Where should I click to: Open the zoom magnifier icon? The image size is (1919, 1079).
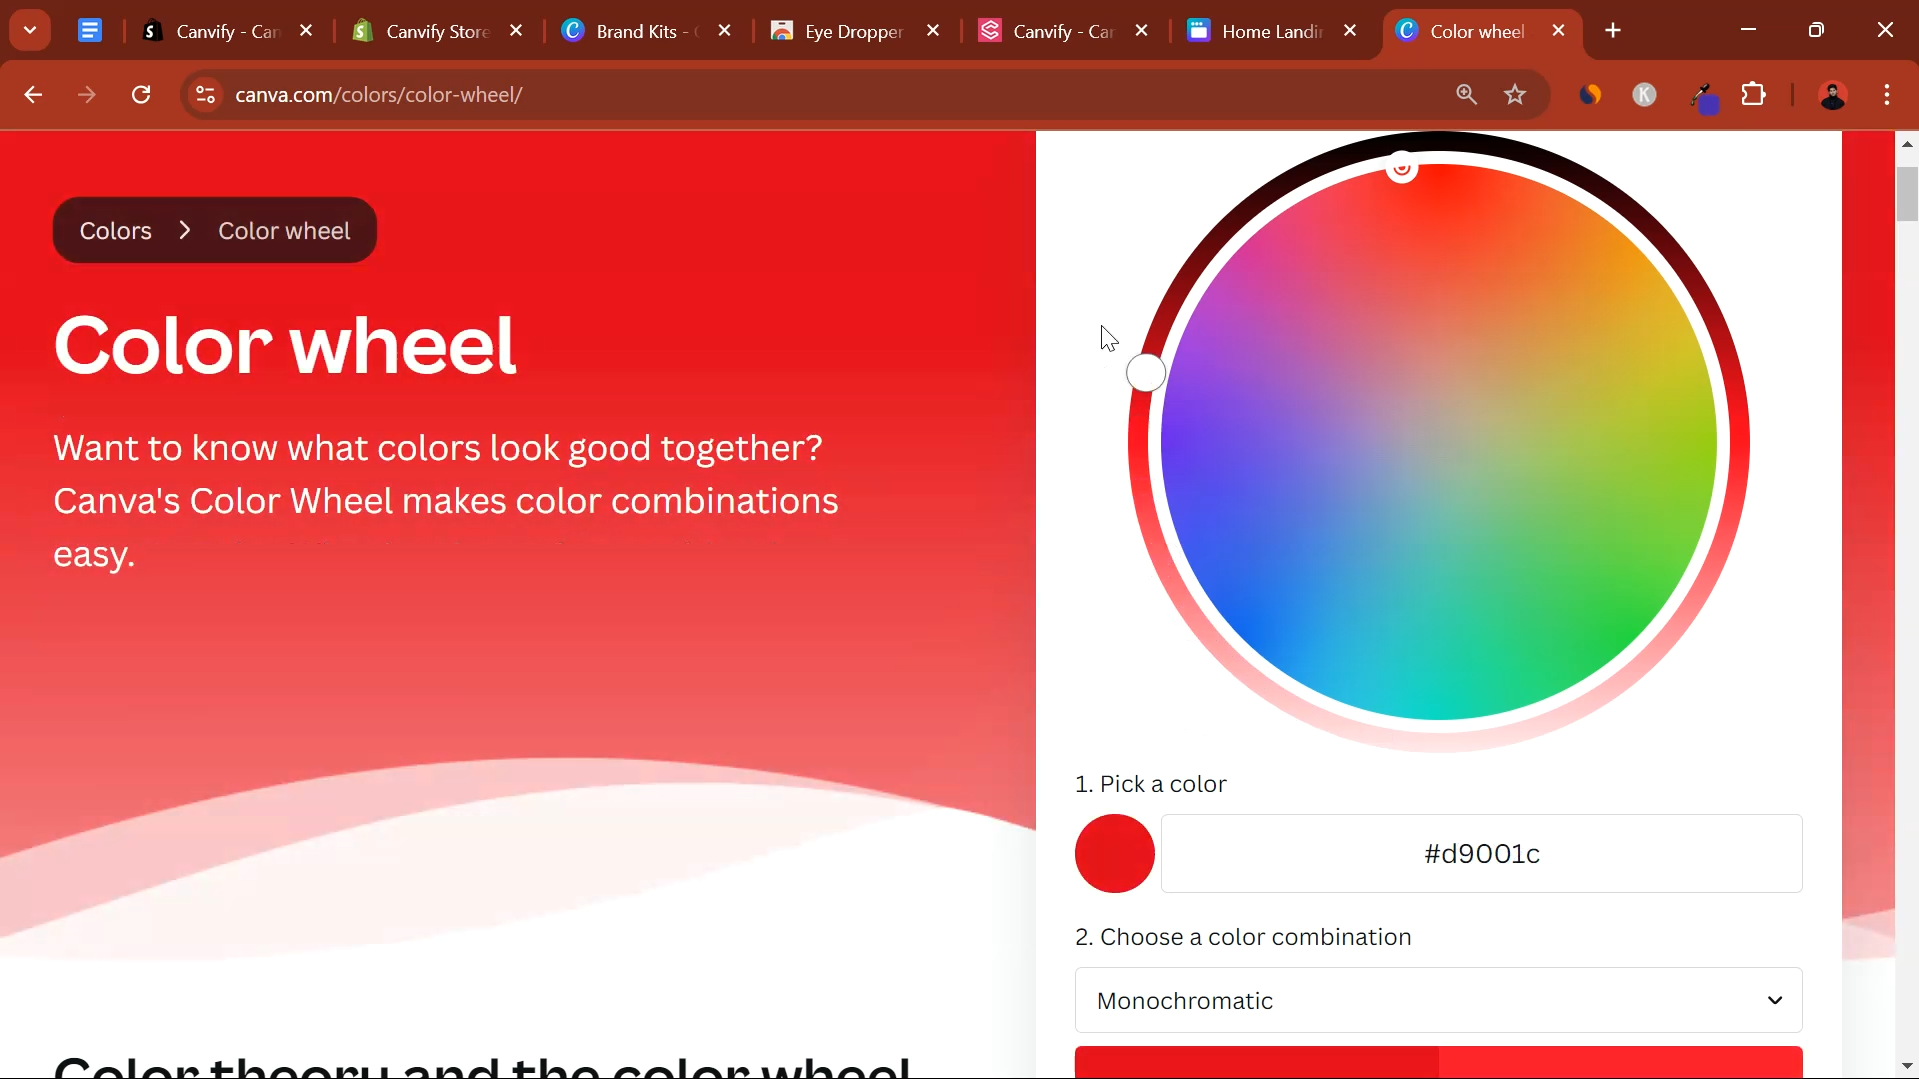click(x=1466, y=95)
